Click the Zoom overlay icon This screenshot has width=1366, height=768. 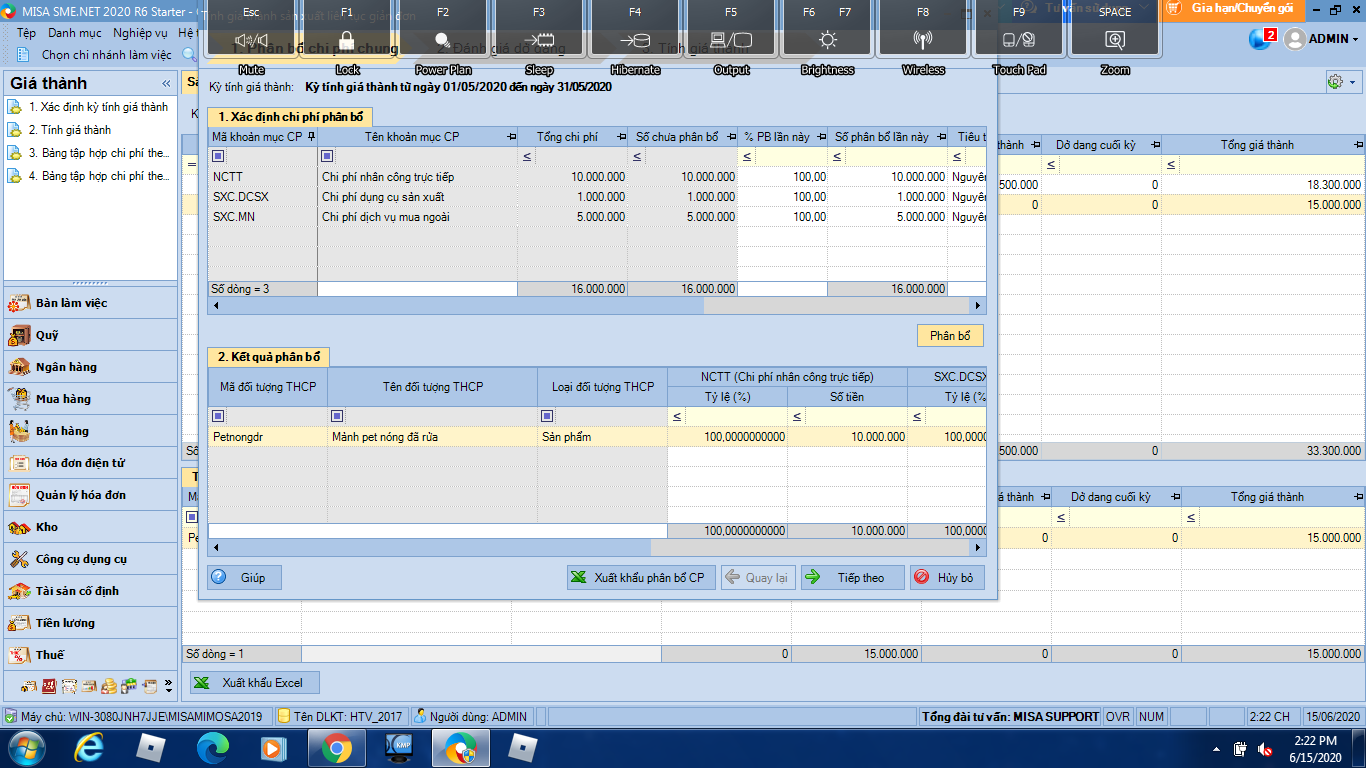point(1115,41)
